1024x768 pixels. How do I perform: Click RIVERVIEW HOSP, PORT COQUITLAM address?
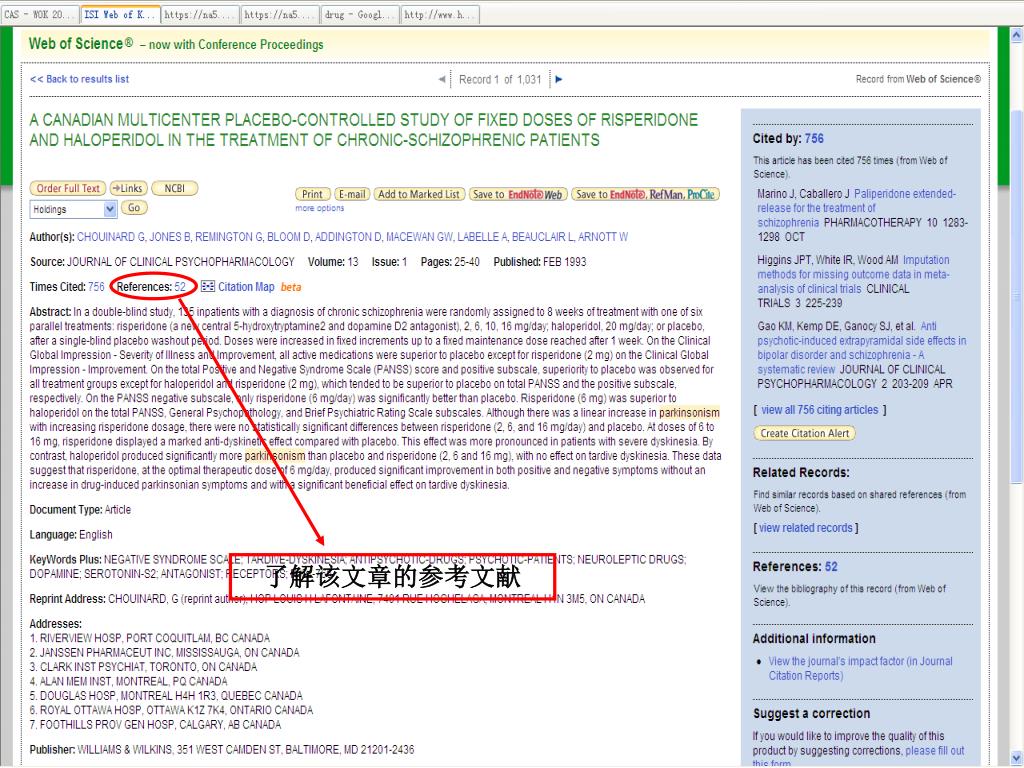click(x=150, y=638)
